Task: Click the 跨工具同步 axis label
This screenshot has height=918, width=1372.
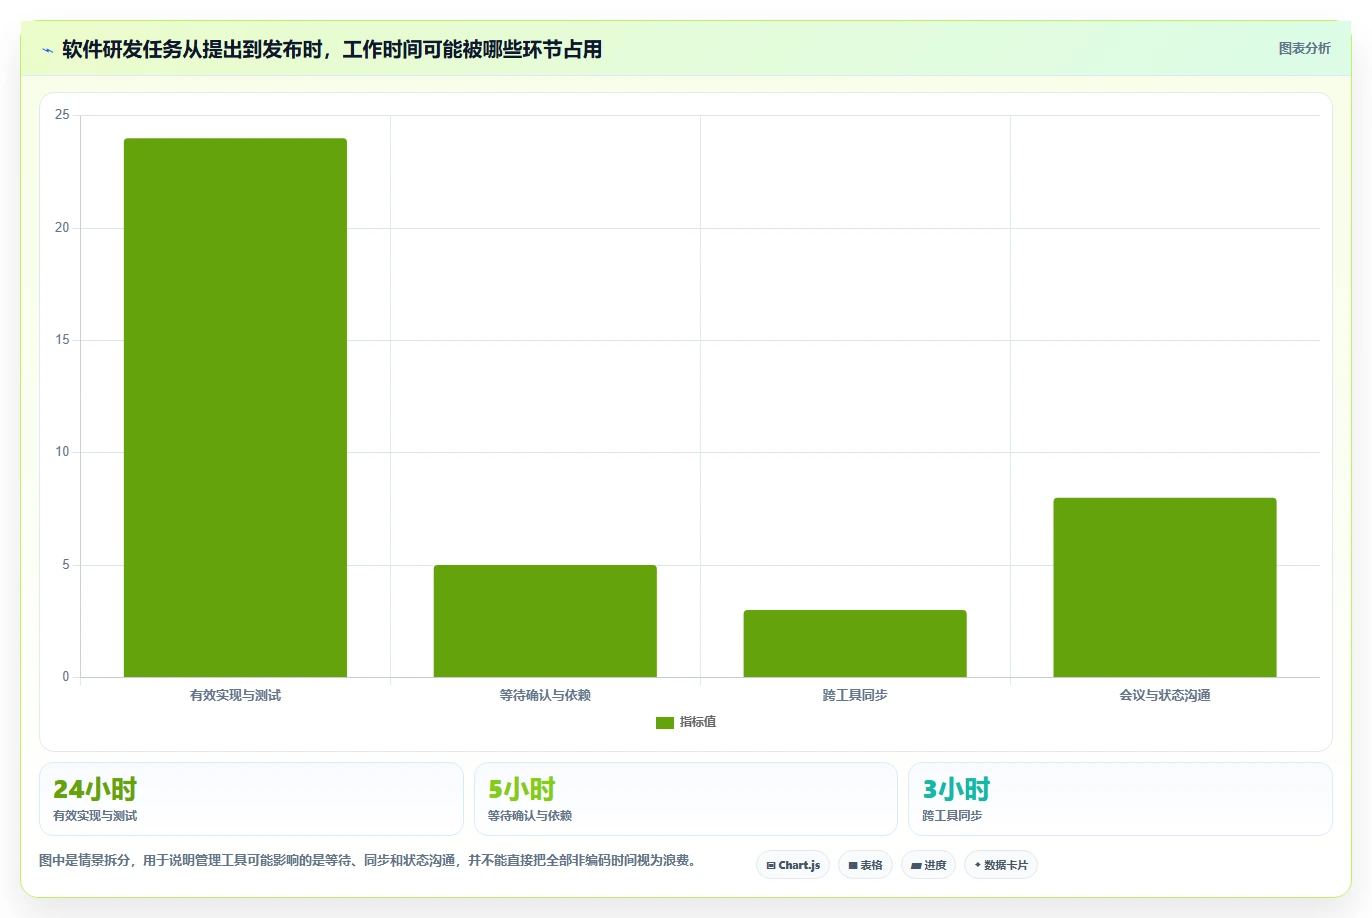Action: 855,695
